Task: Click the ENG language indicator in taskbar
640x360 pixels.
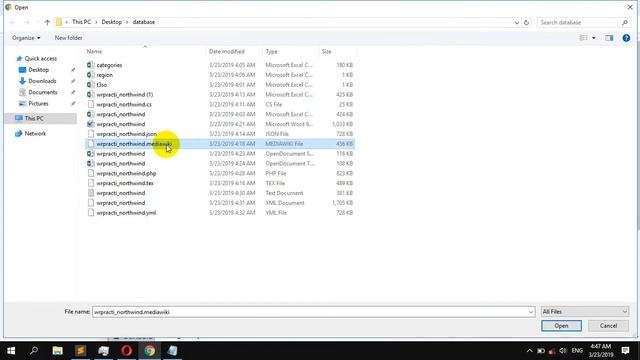Action: (x=577, y=351)
